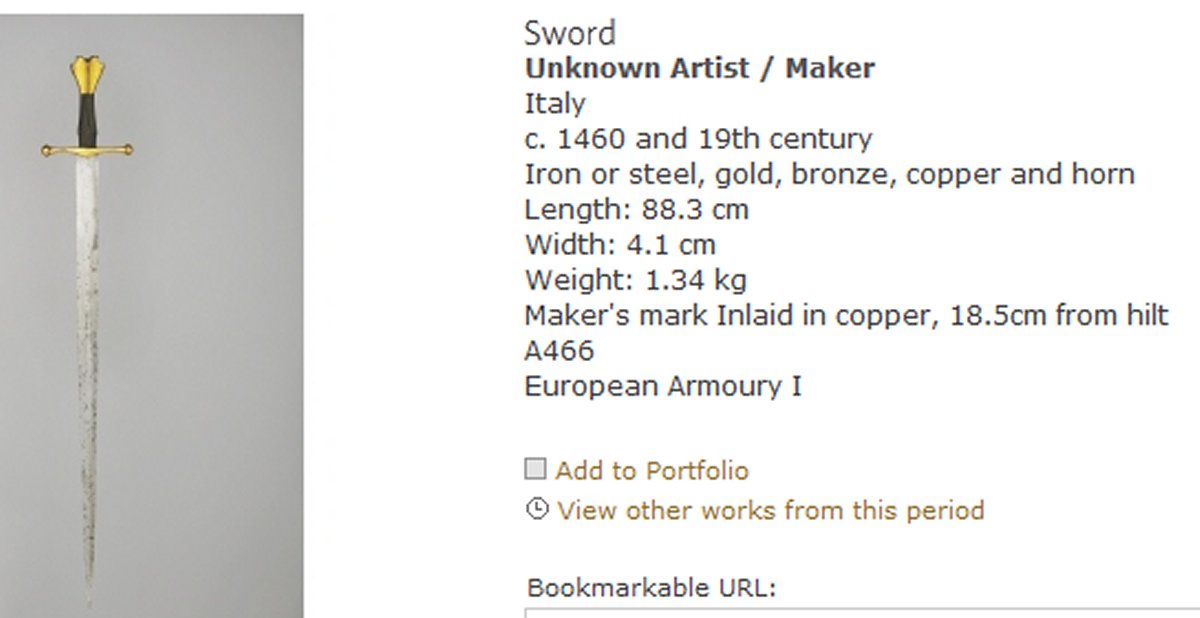Tick the Add to Portfolio checkbox
The height and width of the screenshot is (618, 1200).
pyautogui.click(x=536, y=469)
